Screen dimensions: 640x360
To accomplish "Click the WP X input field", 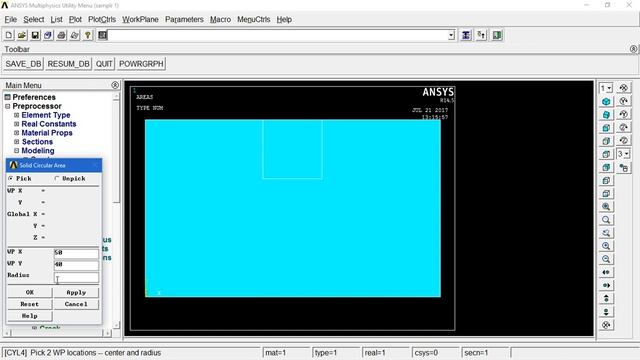I will pyautogui.click(x=76, y=253).
